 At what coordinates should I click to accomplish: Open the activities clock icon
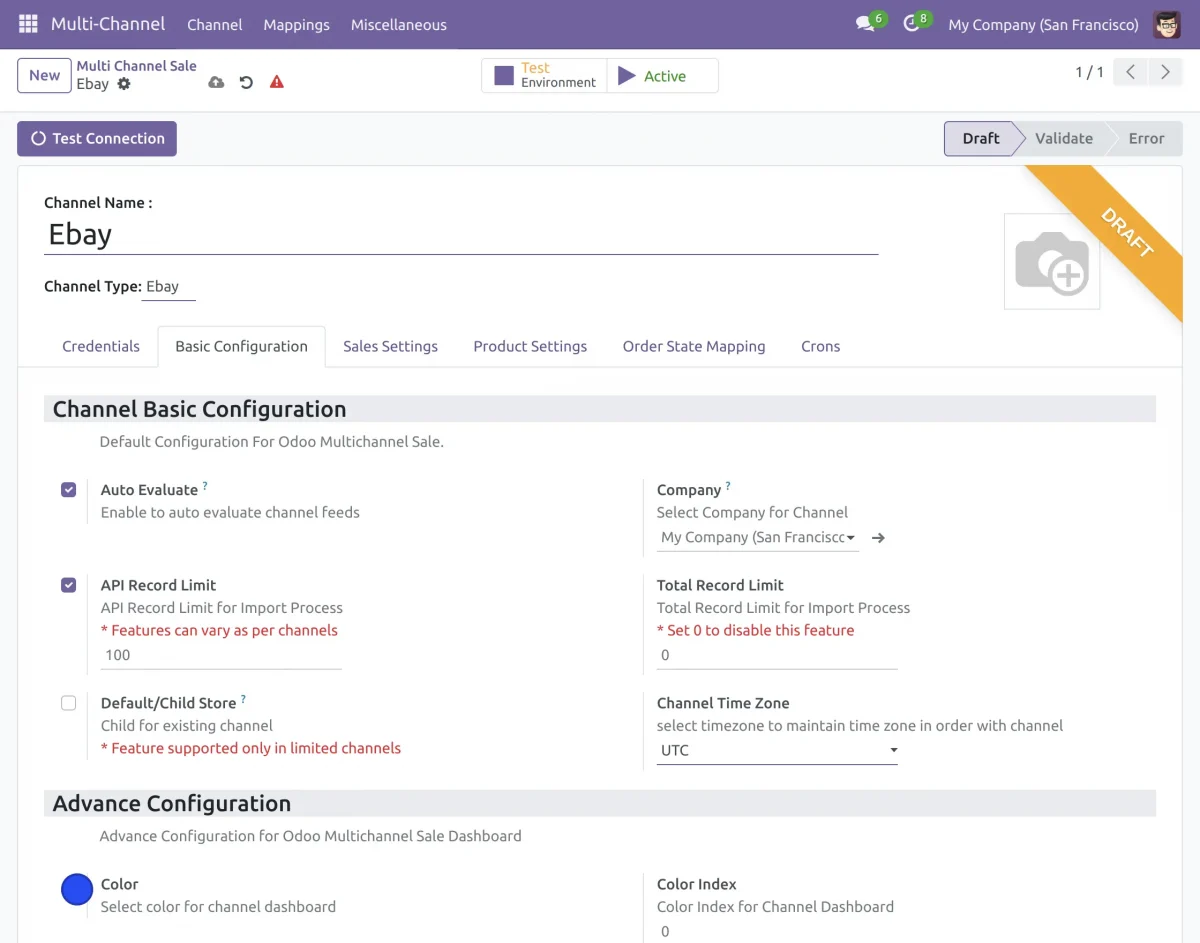point(911,24)
